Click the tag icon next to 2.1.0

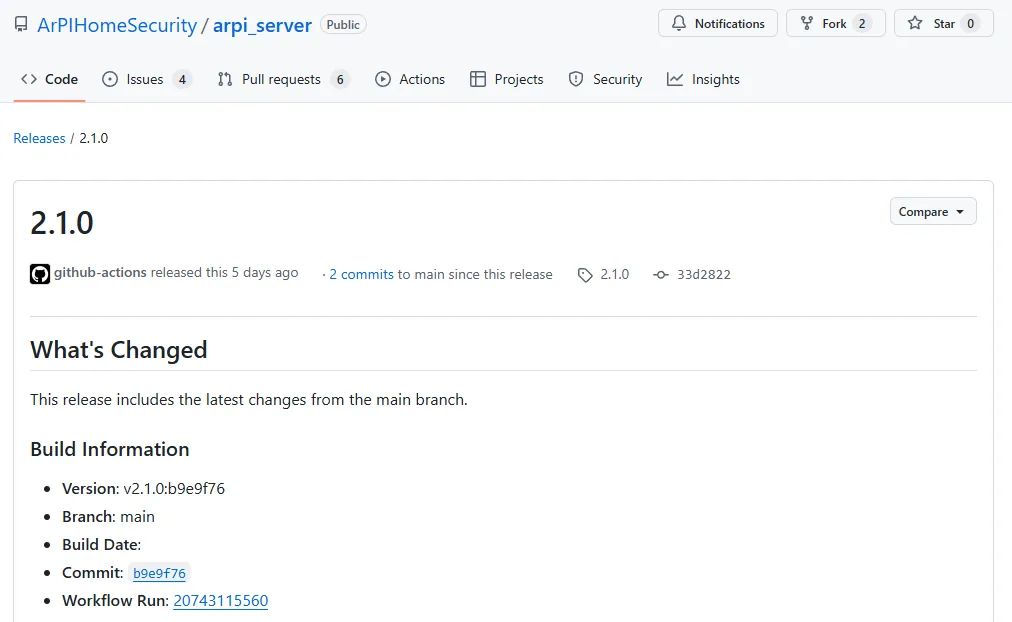[x=585, y=275]
